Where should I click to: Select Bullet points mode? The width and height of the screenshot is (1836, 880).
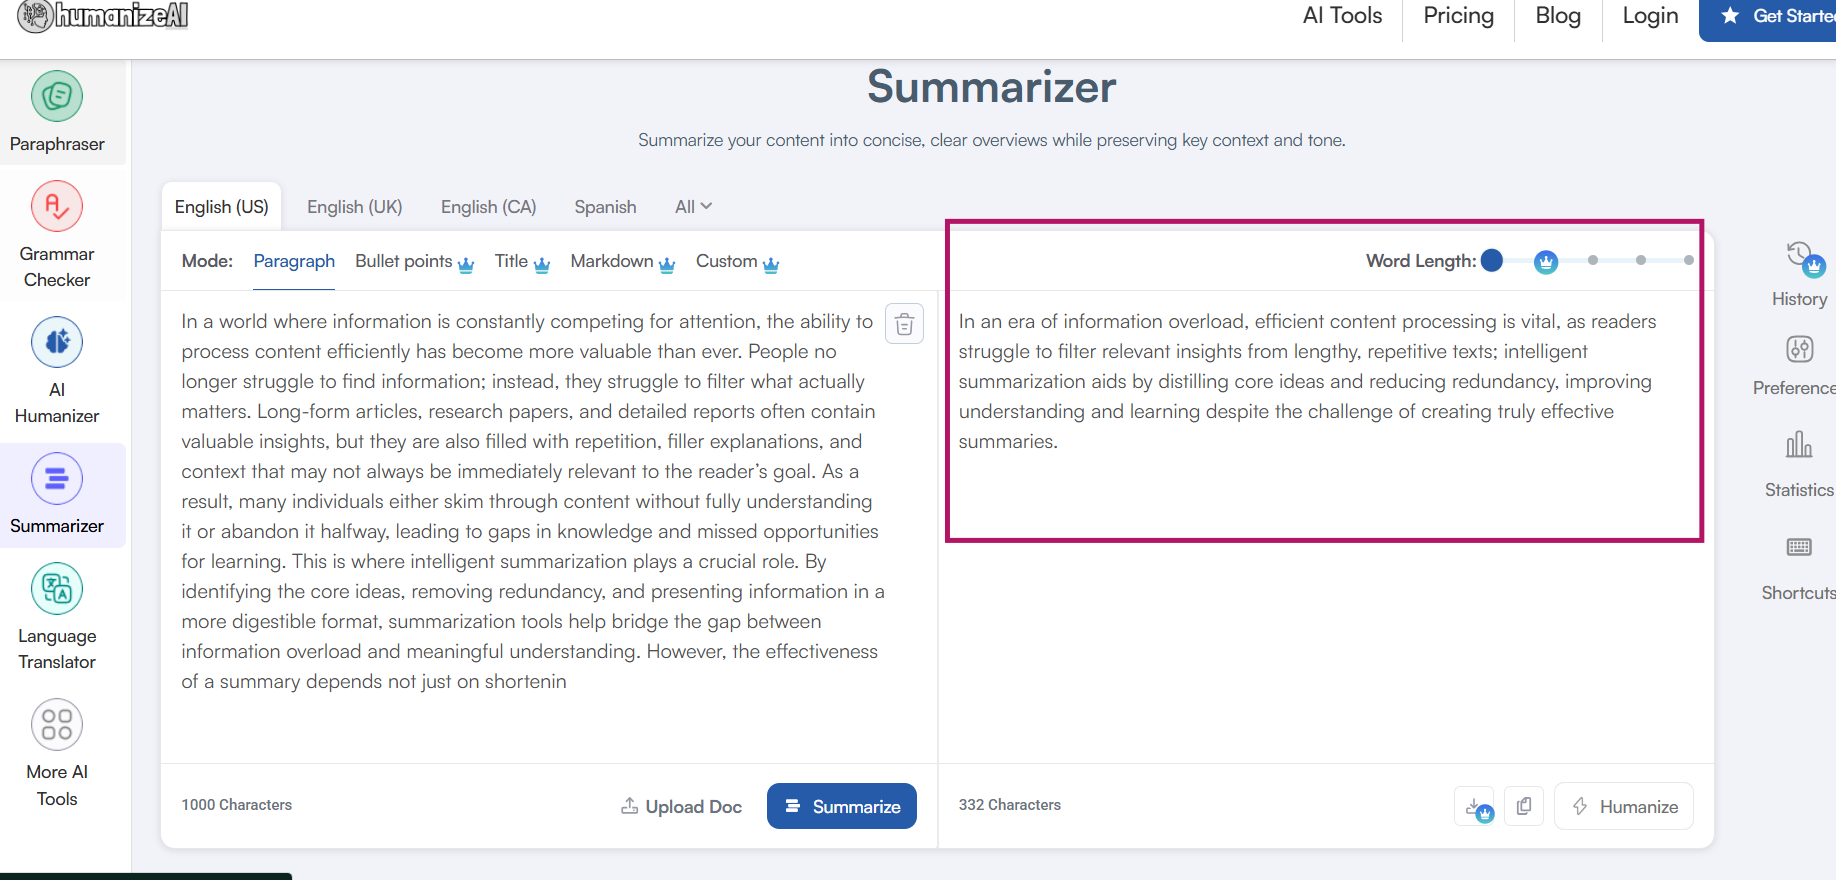[404, 261]
